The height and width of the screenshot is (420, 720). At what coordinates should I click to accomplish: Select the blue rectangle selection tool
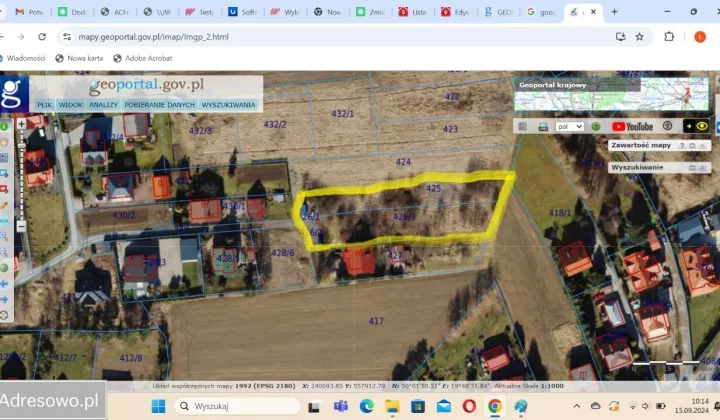pyautogui.click(x=4, y=174)
